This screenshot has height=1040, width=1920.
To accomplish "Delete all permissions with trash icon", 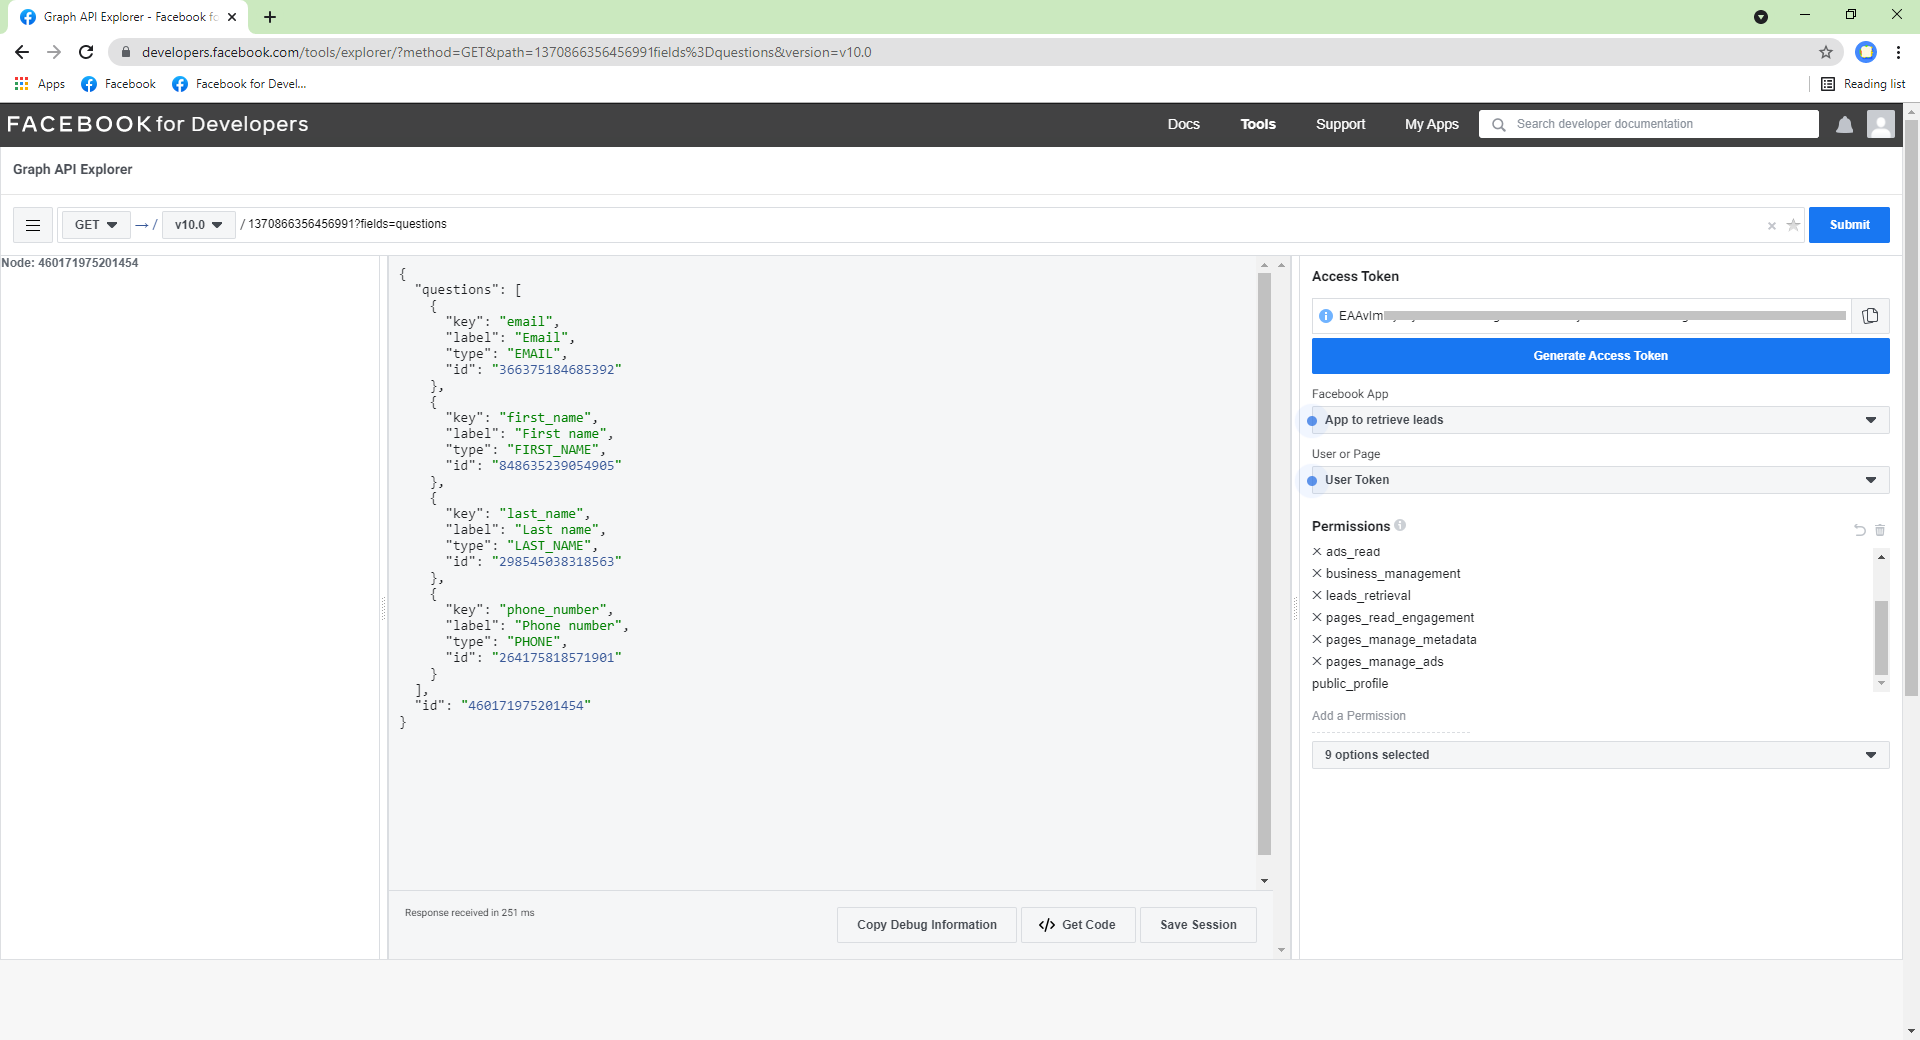I will click(x=1880, y=530).
